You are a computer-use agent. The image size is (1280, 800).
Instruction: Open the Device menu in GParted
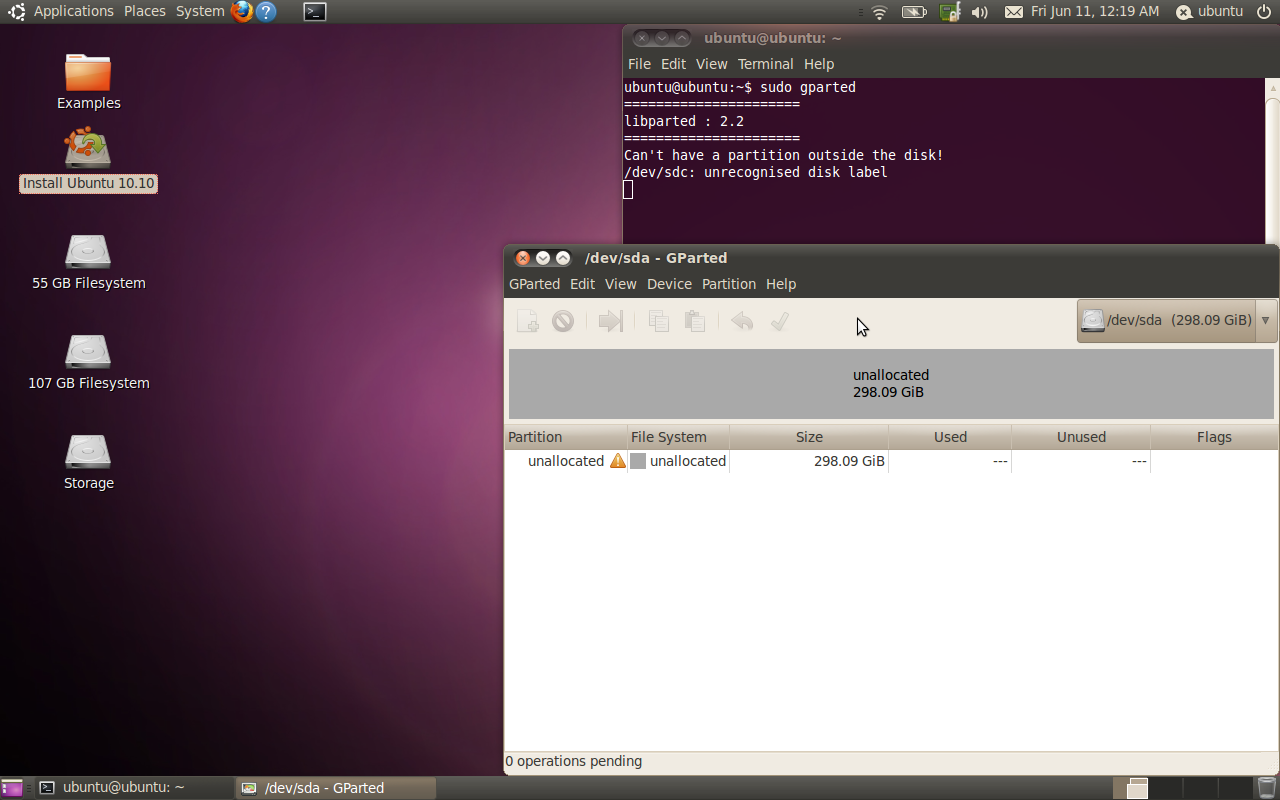(x=669, y=284)
